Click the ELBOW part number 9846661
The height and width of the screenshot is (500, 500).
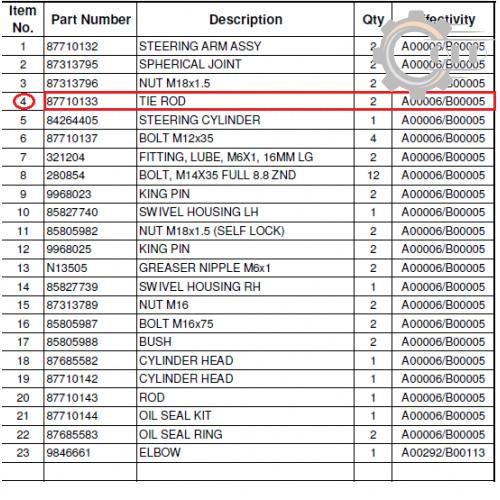(x=68, y=453)
